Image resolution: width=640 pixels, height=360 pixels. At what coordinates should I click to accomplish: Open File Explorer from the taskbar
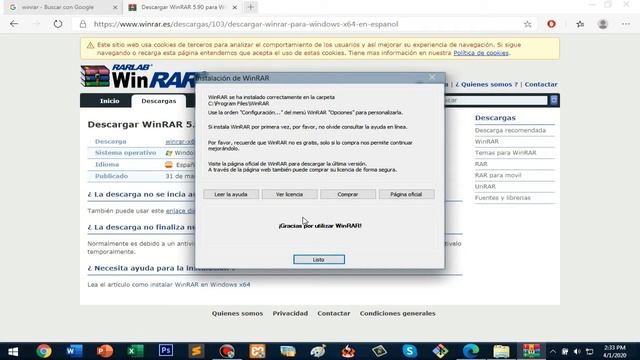tap(501, 351)
